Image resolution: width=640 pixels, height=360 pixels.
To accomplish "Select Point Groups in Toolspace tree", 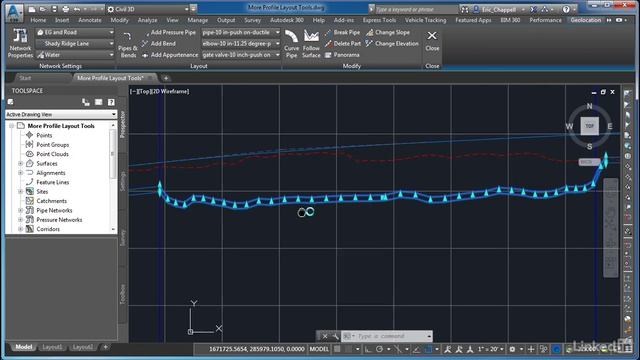I will [x=53, y=144].
